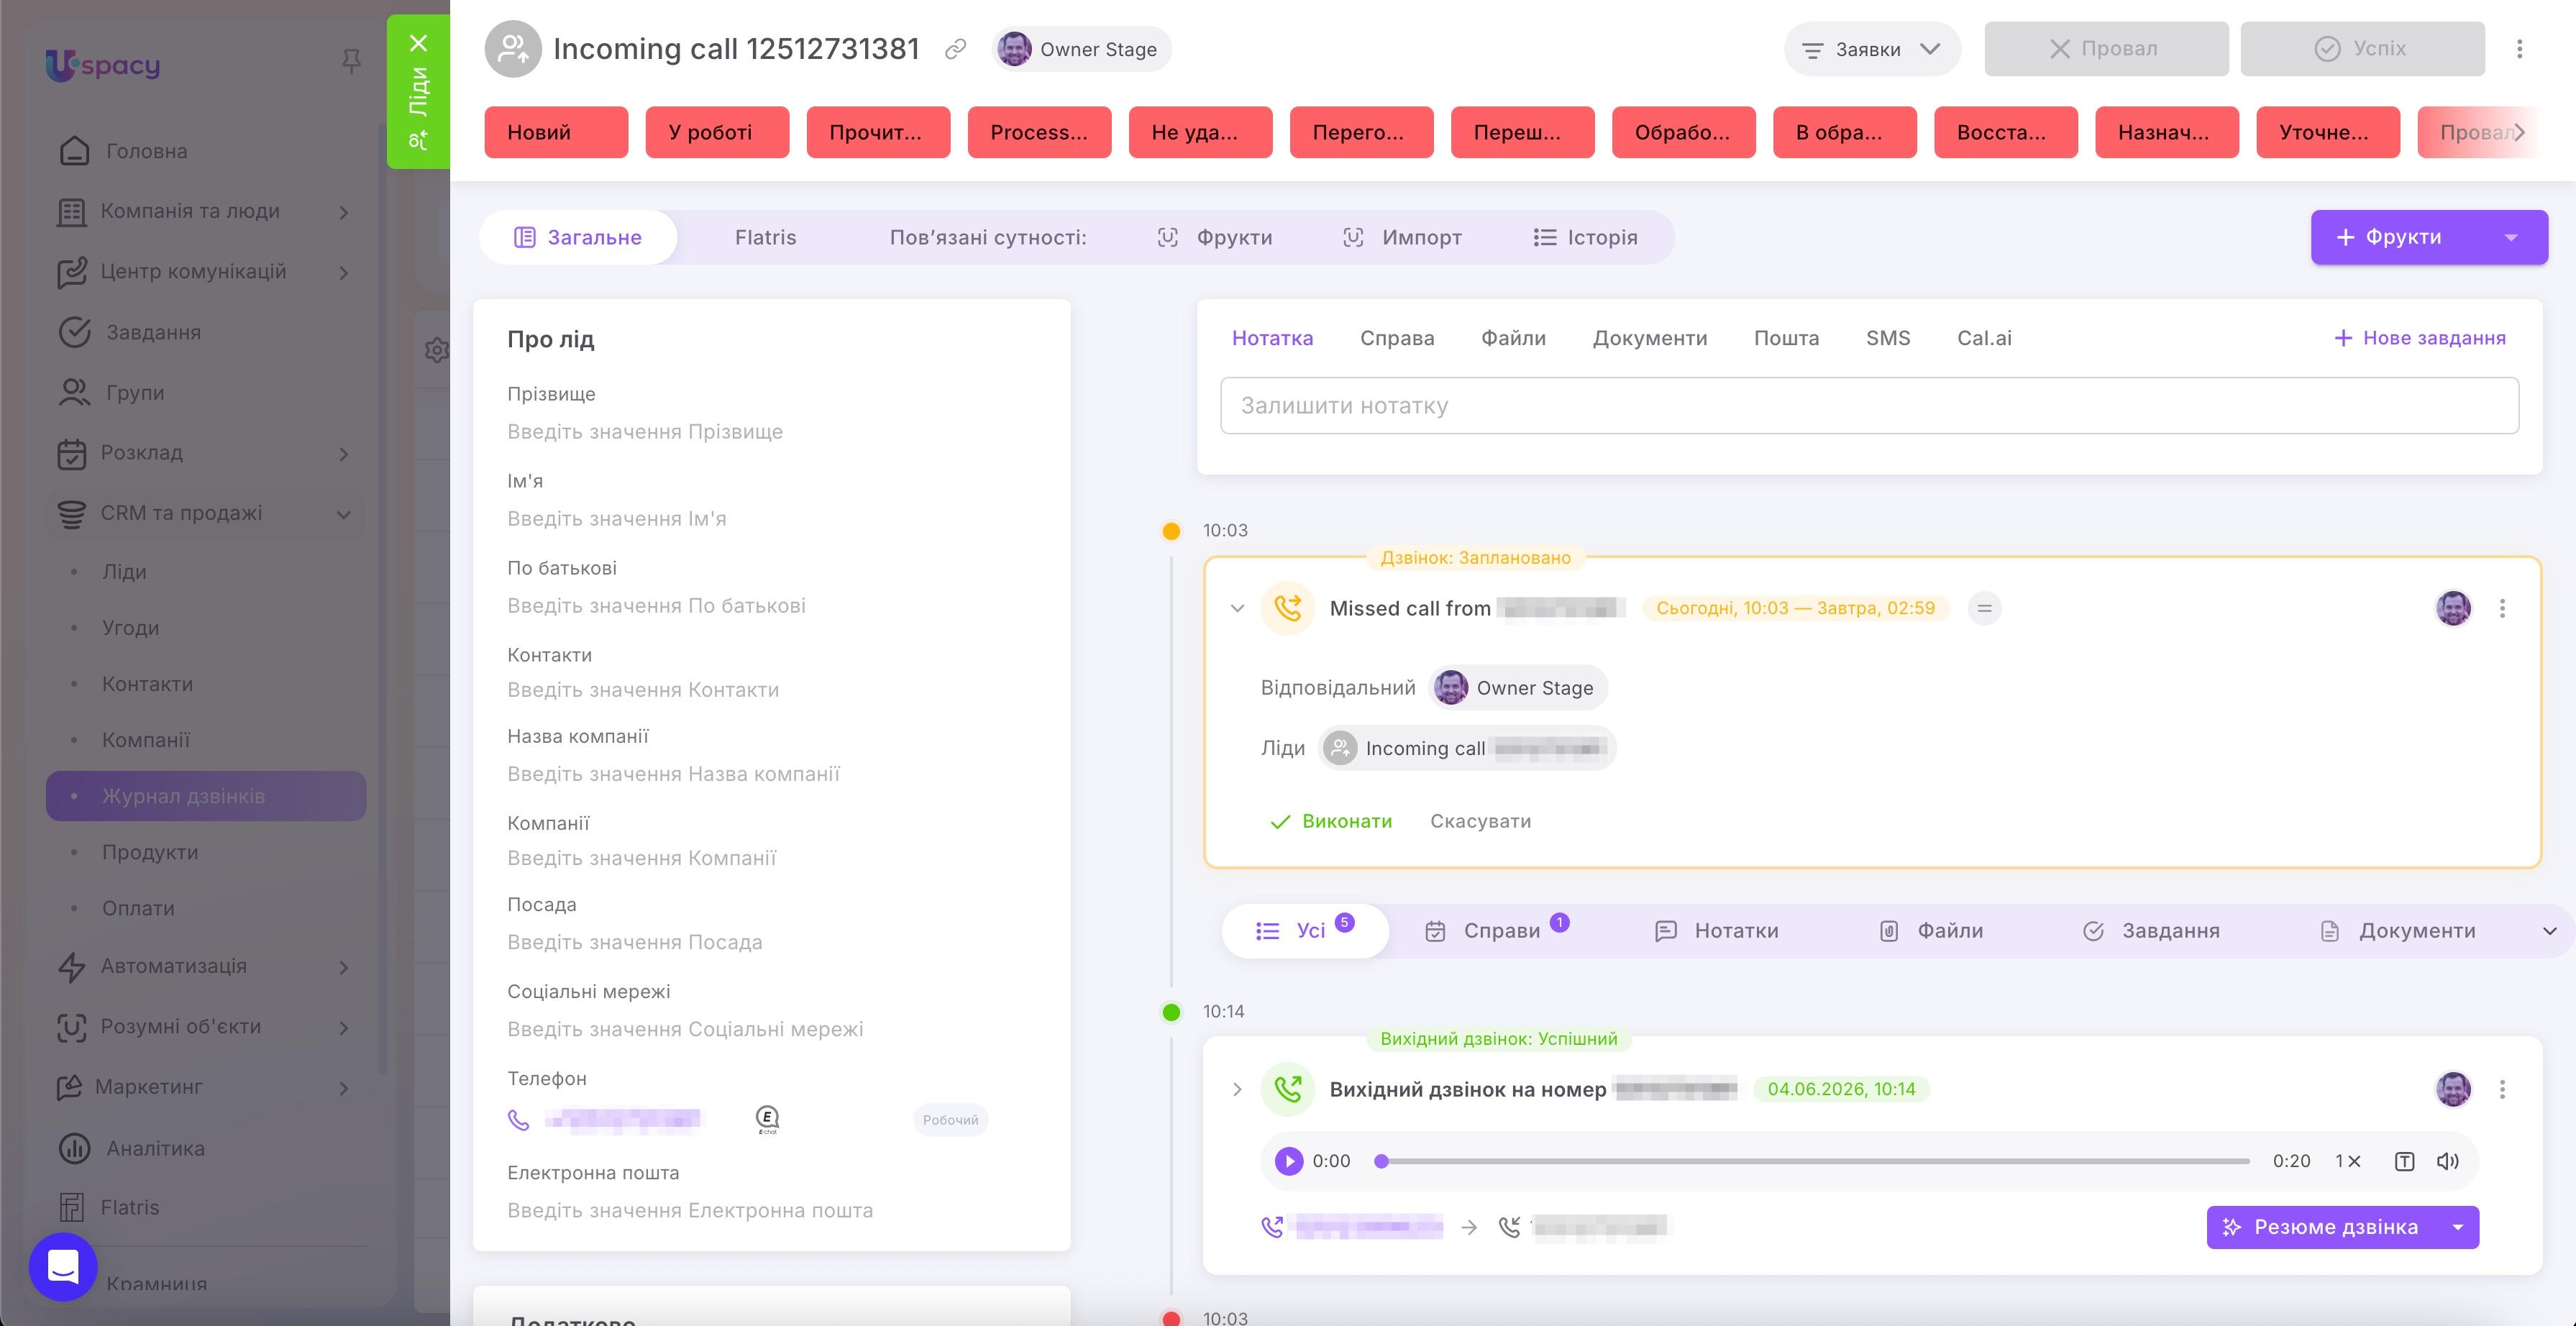Open Резюме дзвінка dropdown arrow
The width and height of the screenshot is (2576, 1326).
2457,1227
